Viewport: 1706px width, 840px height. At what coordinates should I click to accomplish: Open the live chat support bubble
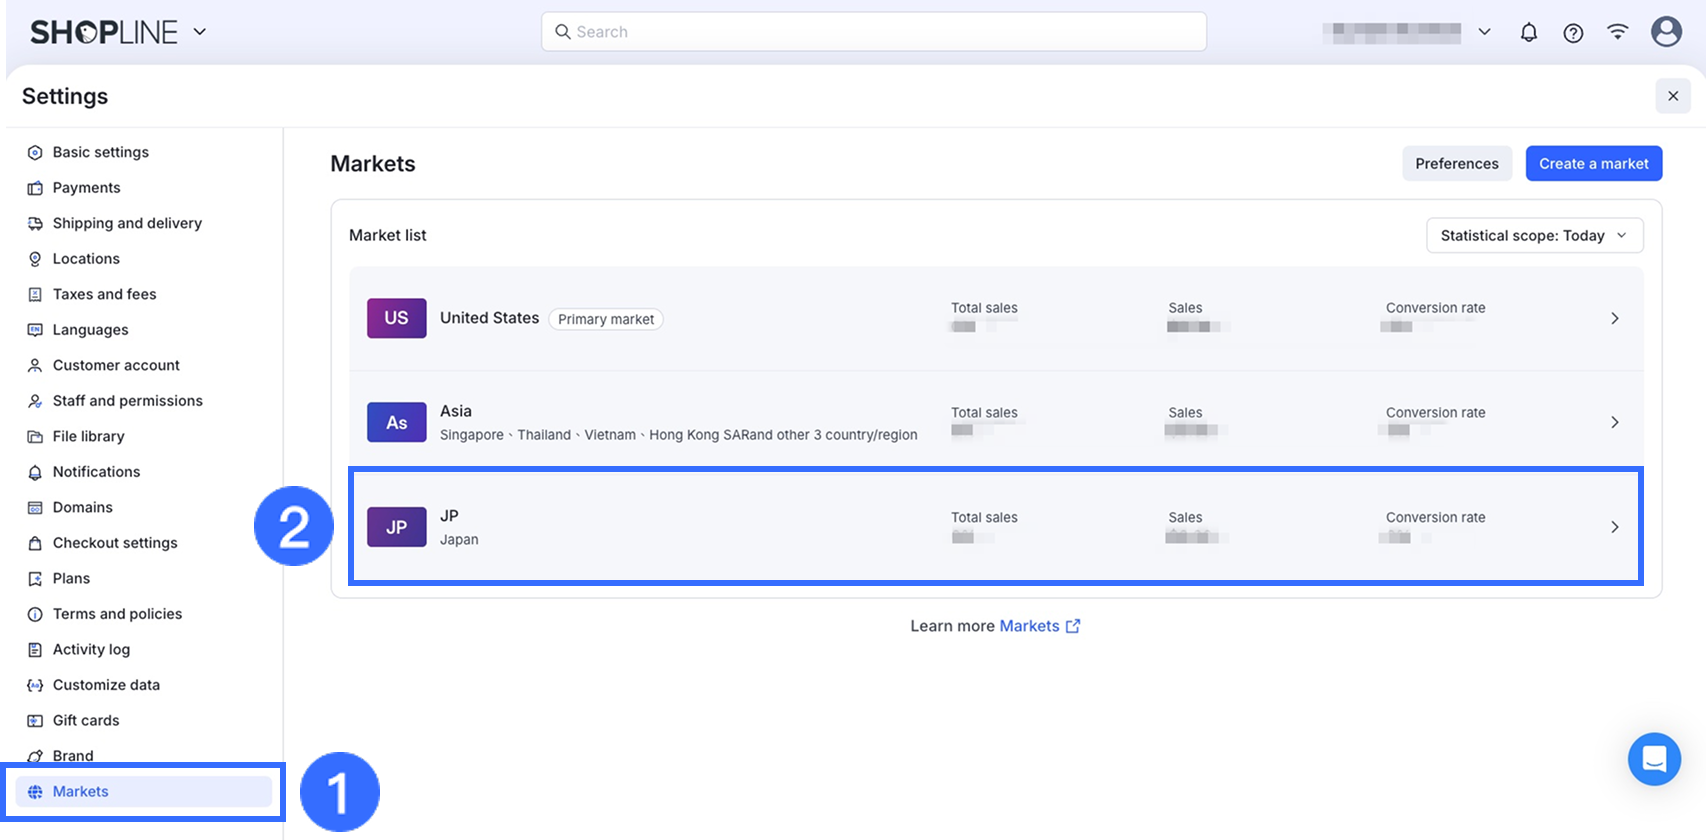[x=1654, y=759]
